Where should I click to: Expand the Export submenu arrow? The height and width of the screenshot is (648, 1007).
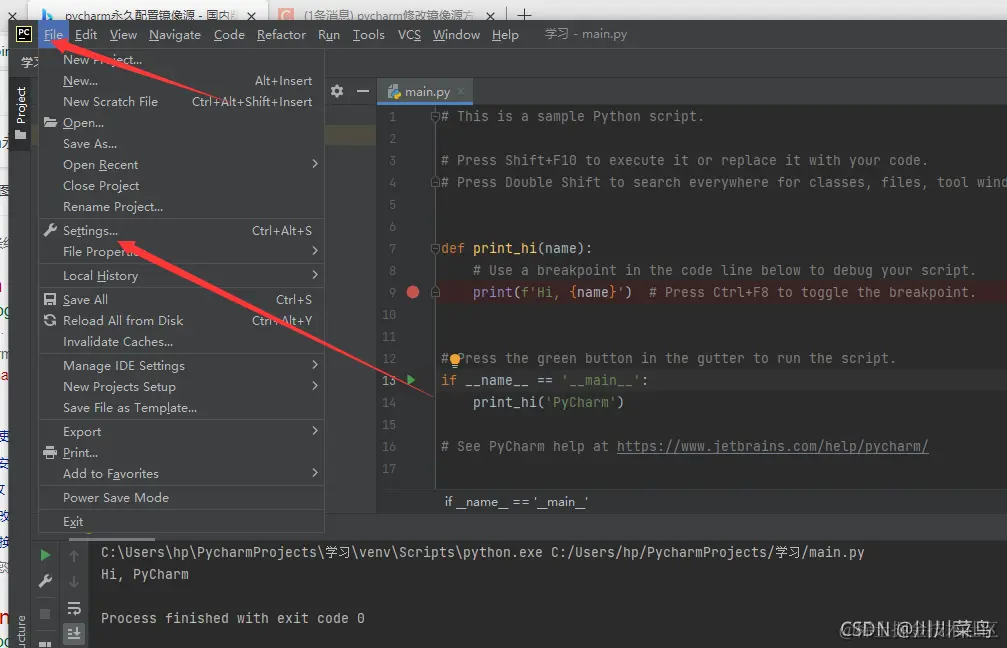(x=315, y=431)
